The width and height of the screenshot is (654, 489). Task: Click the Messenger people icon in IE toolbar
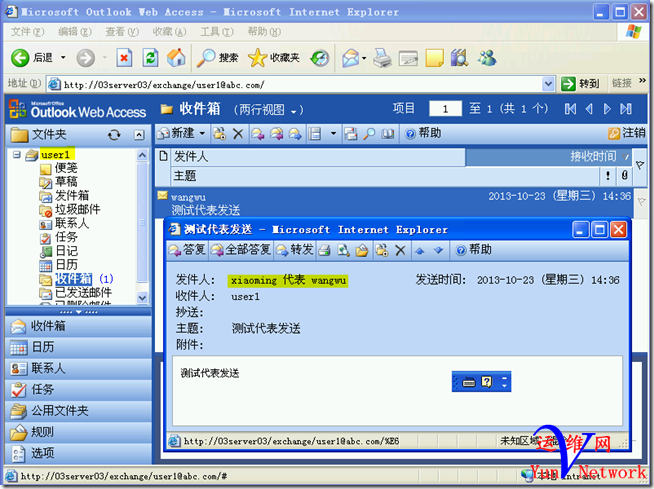(x=487, y=58)
